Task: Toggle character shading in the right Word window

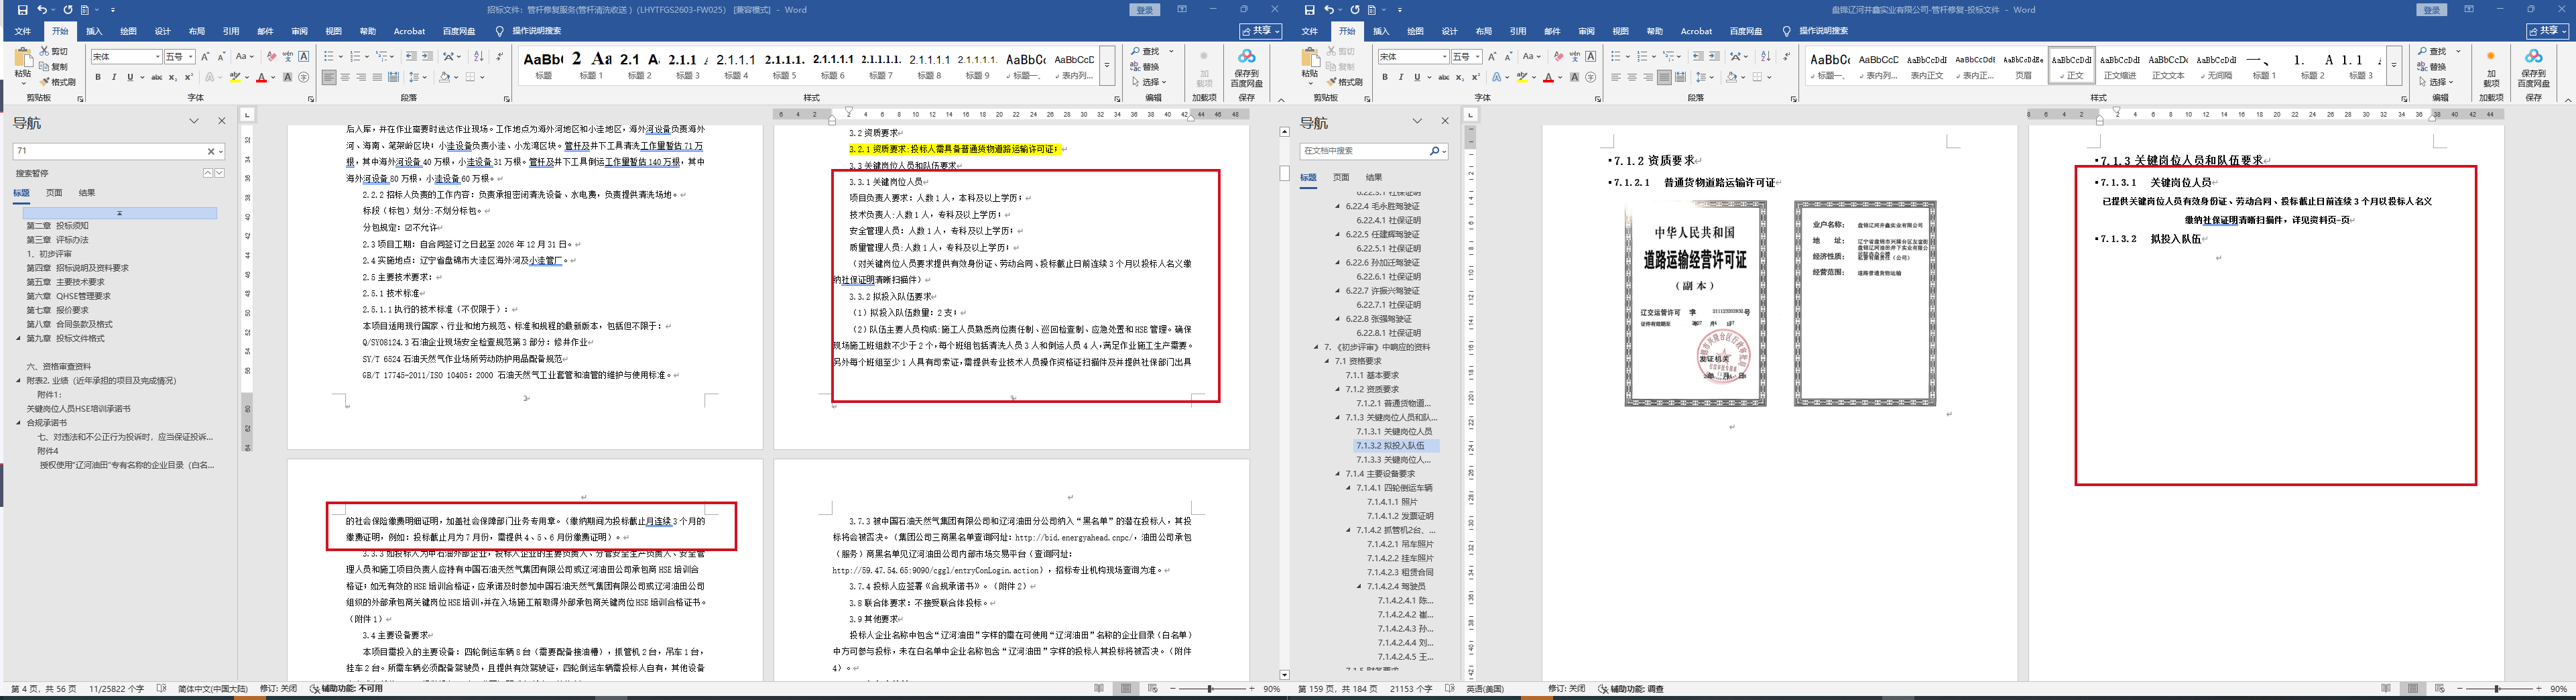Action: point(1575,77)
